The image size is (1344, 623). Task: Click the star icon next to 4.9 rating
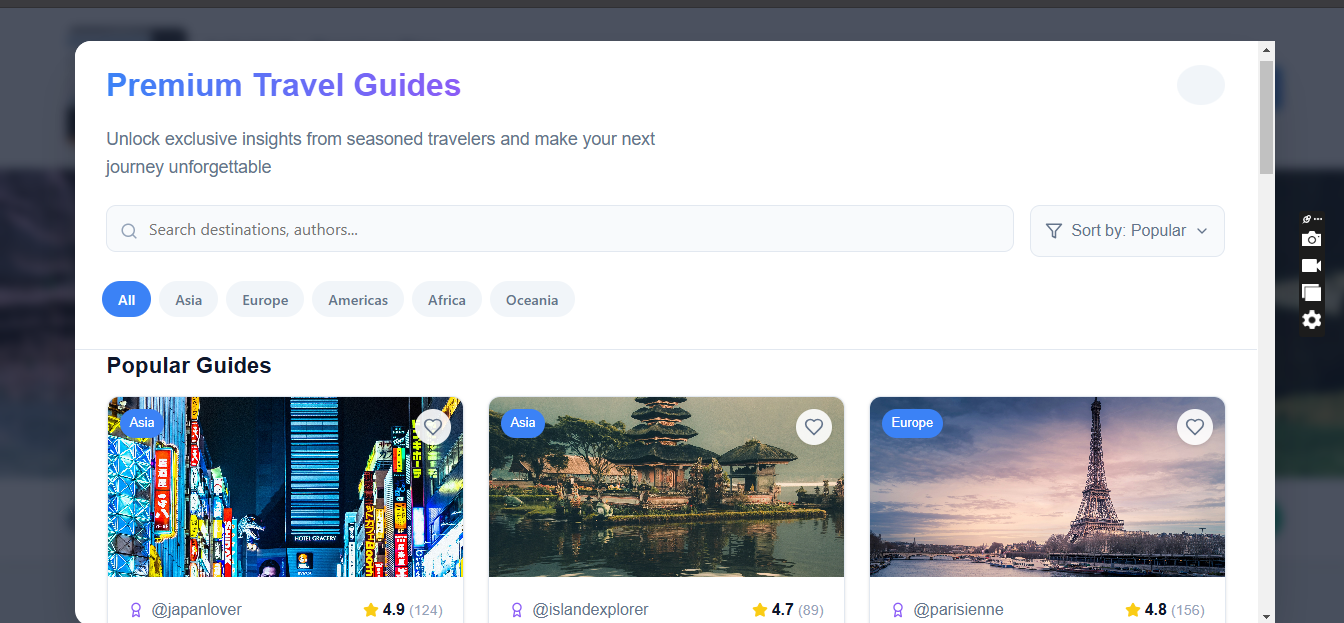click(x=371, y=610)
